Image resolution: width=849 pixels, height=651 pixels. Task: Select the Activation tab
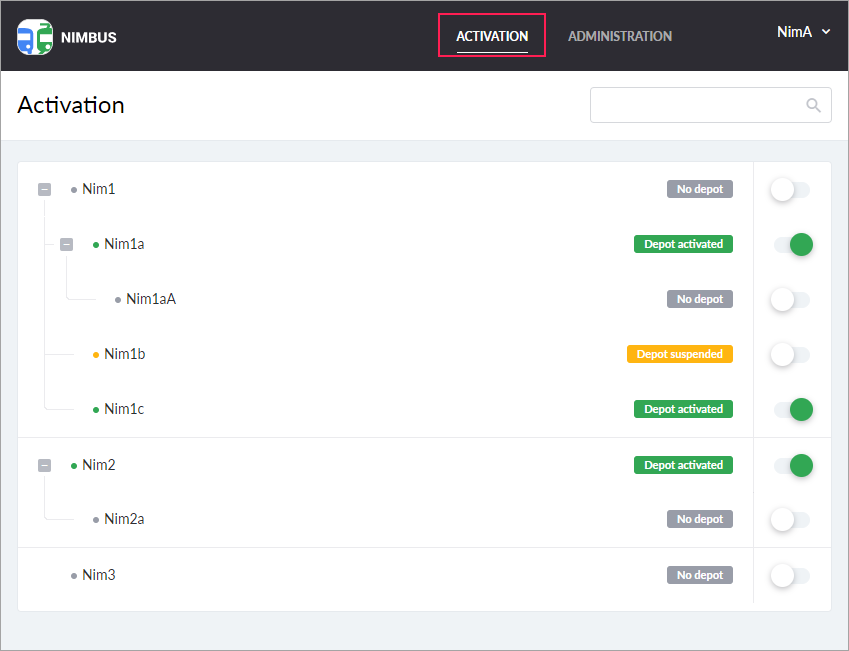[492, 36]
